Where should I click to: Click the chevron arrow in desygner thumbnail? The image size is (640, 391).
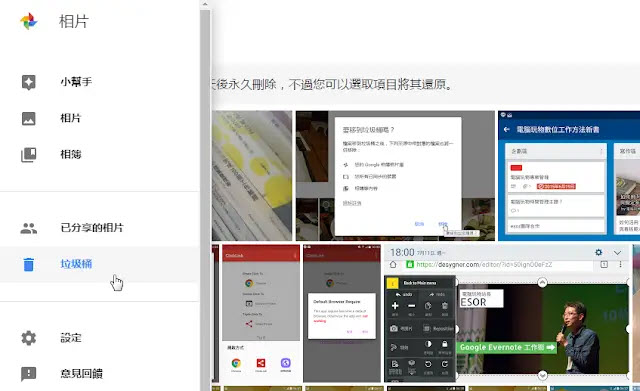pos(617,253)
